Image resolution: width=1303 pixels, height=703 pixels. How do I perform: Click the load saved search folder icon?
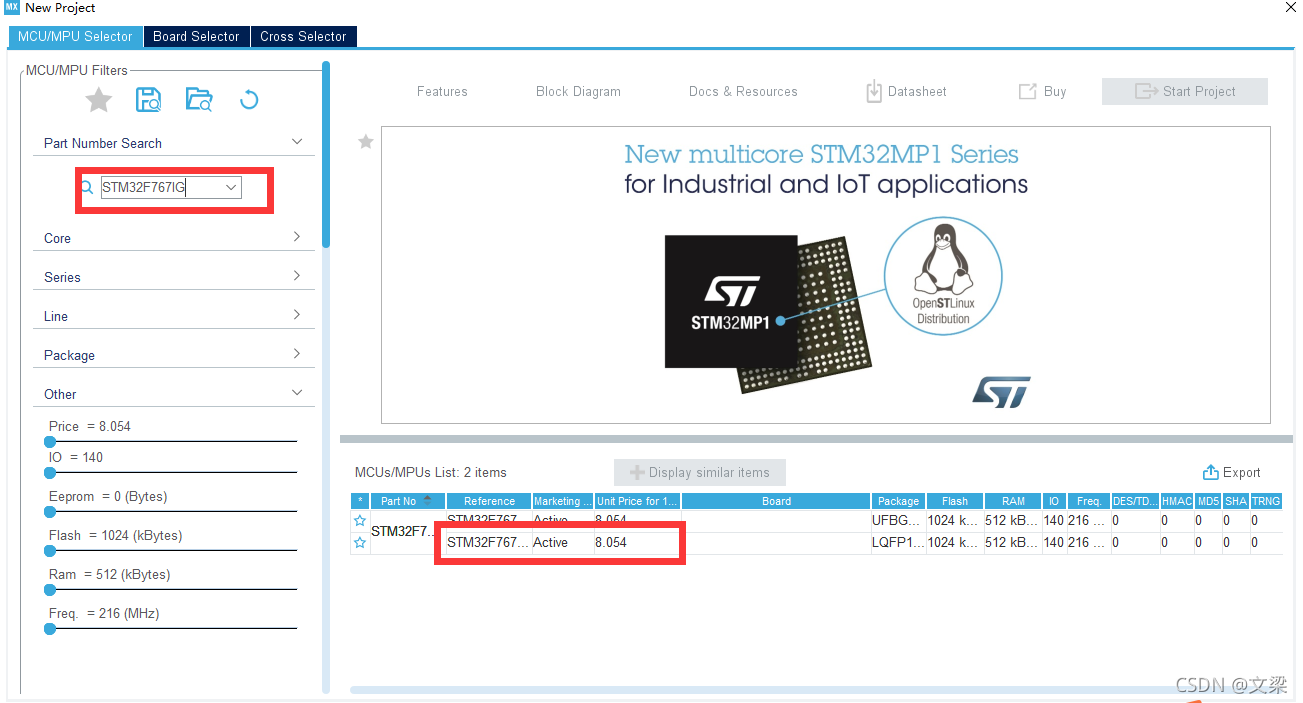tap(199, 100)
